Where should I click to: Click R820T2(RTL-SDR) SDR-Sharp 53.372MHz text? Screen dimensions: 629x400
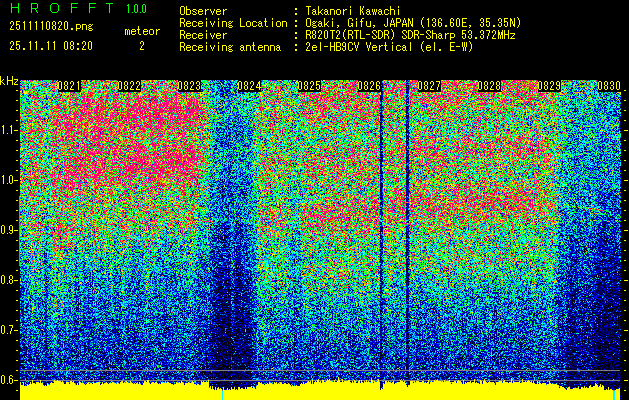[410, 35]
